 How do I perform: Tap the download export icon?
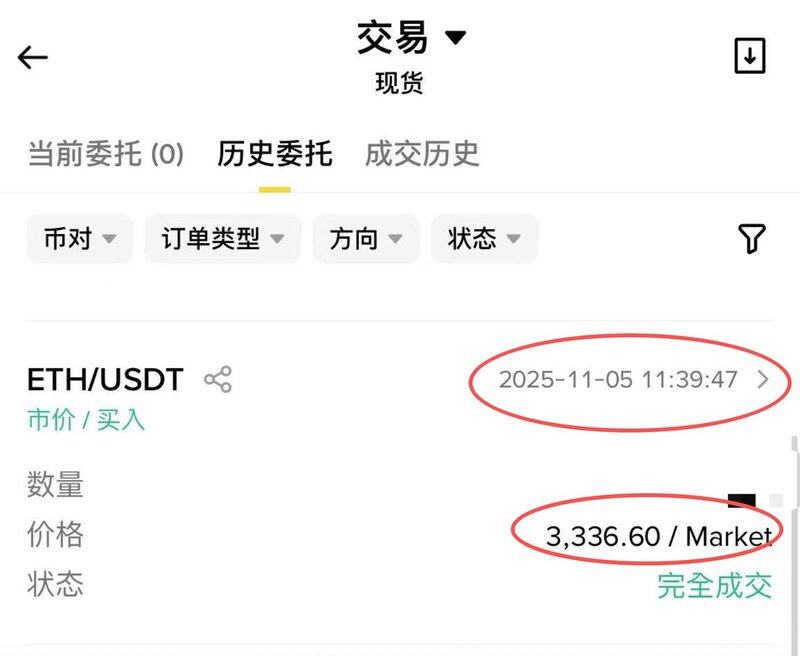(x=749, y=56)
